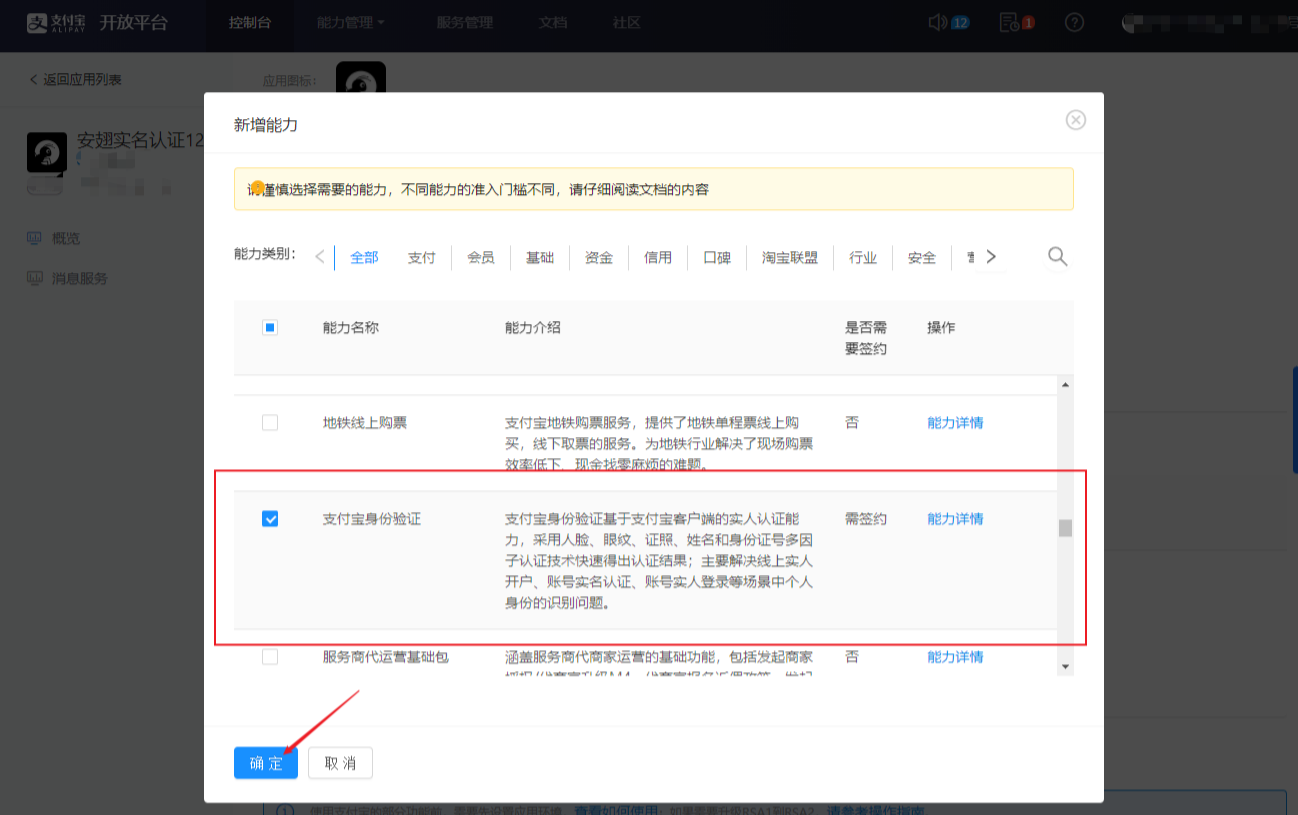Click the app avatar icon in sidebar
This screenshot has width=1298, height=815.
point(47,152)
